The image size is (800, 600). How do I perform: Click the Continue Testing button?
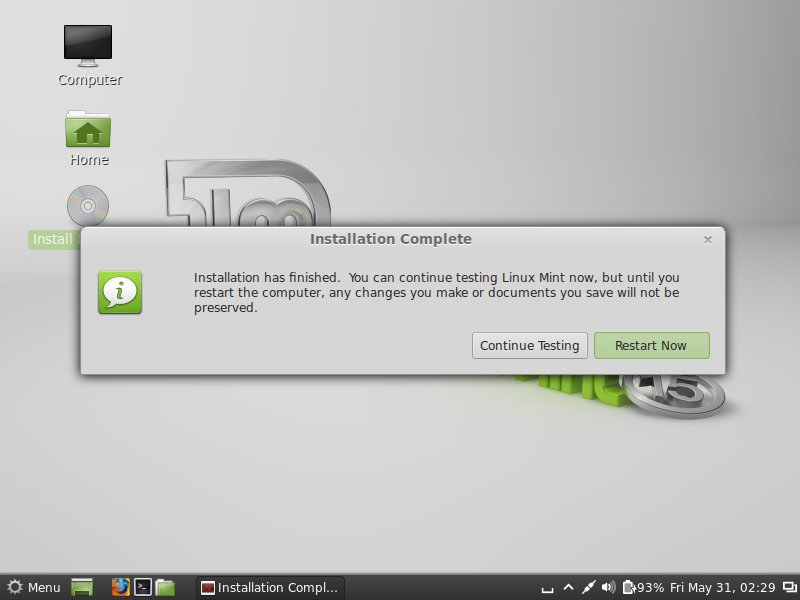529,345
